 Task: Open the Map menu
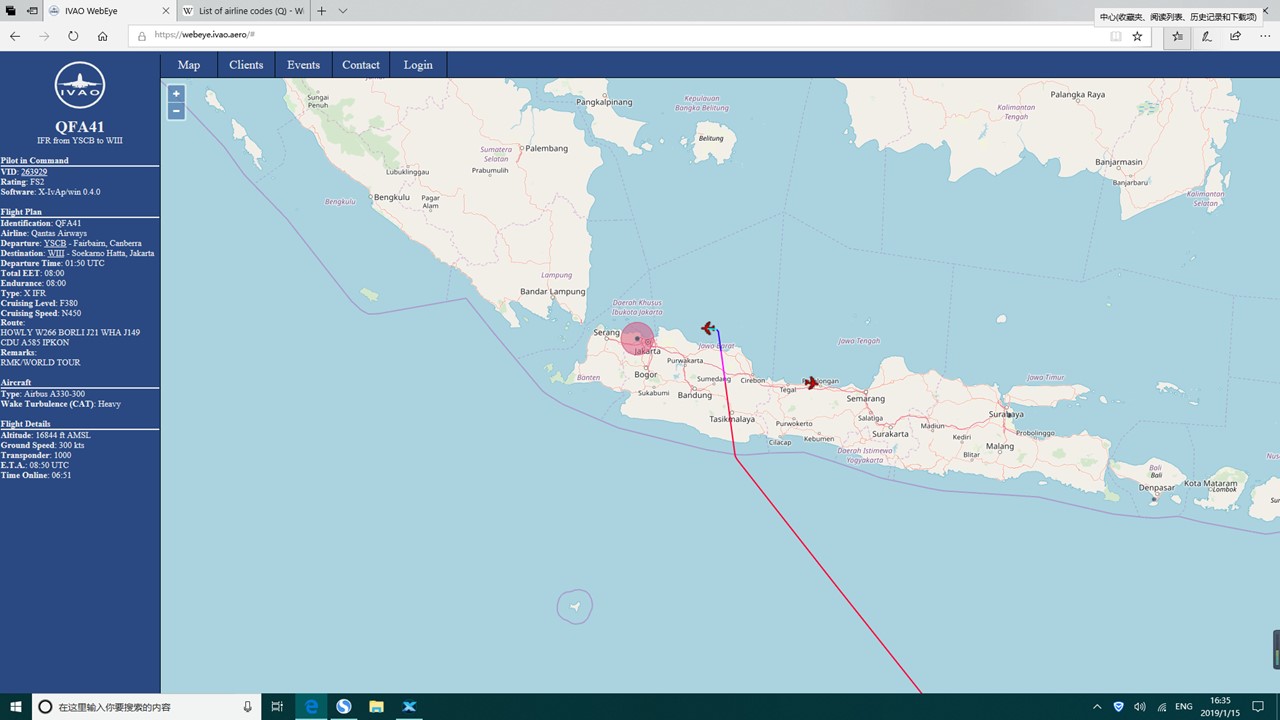pos(189,65)
